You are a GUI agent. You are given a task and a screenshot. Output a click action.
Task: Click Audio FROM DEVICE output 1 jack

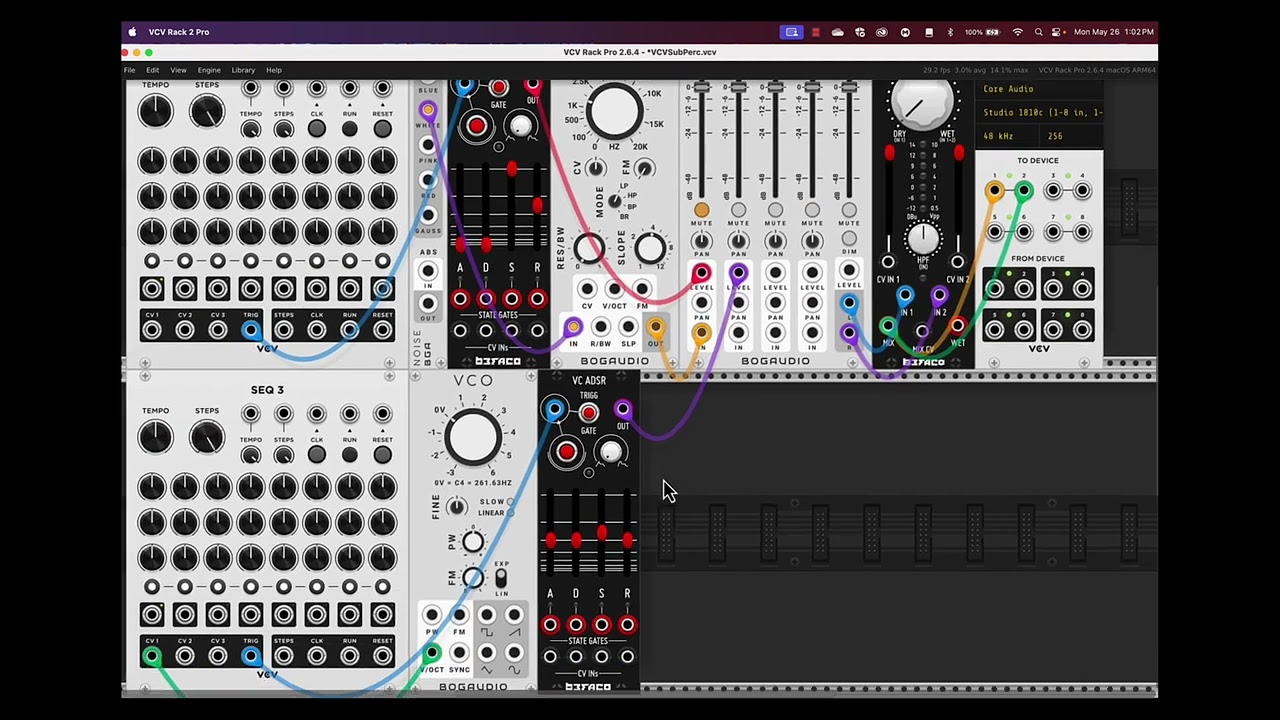click(x=994, y=290)
